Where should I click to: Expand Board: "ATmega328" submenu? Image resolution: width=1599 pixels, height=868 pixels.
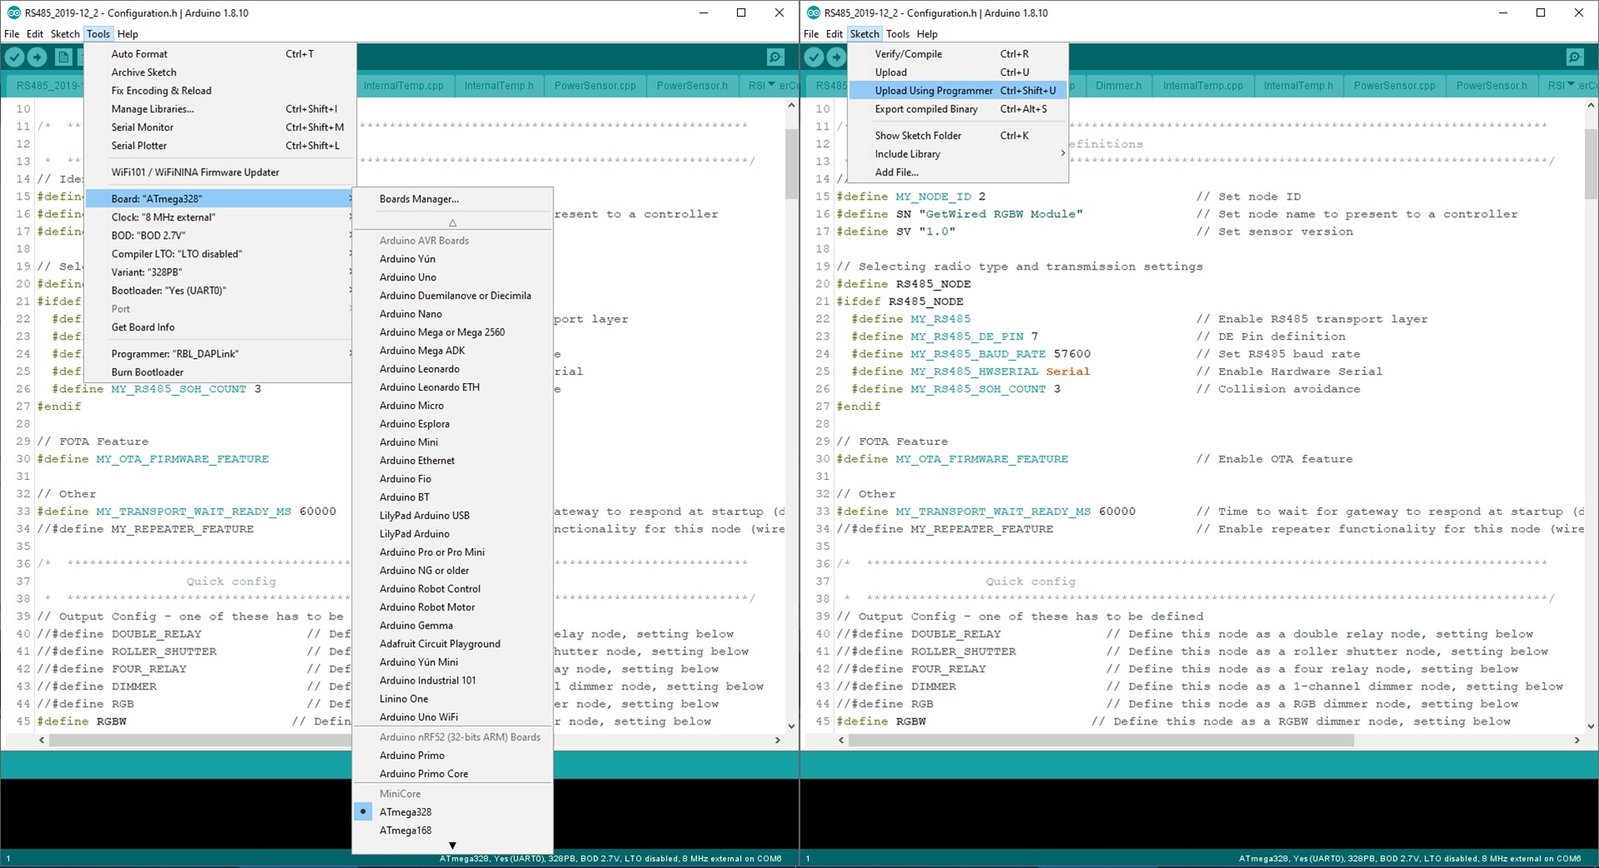[220, 199]
